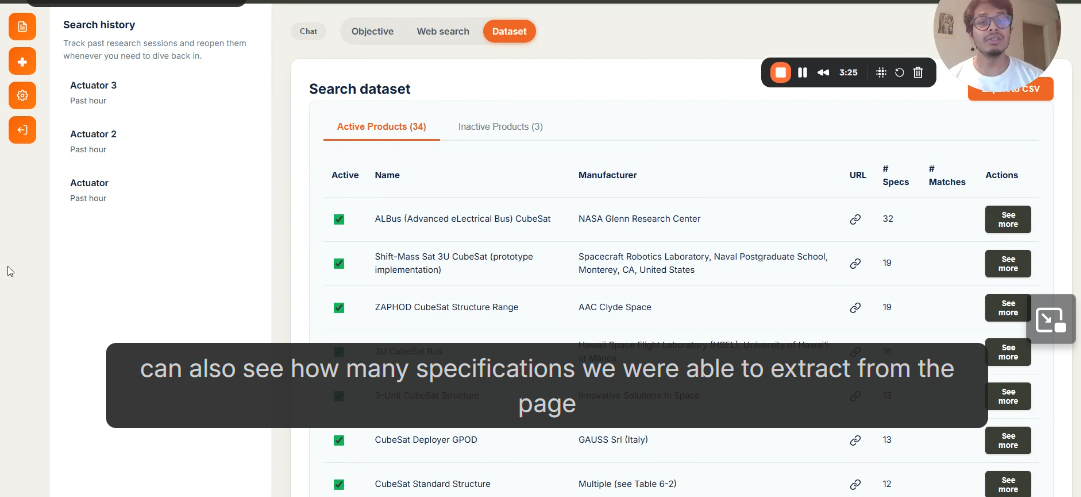
Task: Click the # Specs column header
Action: click(896, 175)
